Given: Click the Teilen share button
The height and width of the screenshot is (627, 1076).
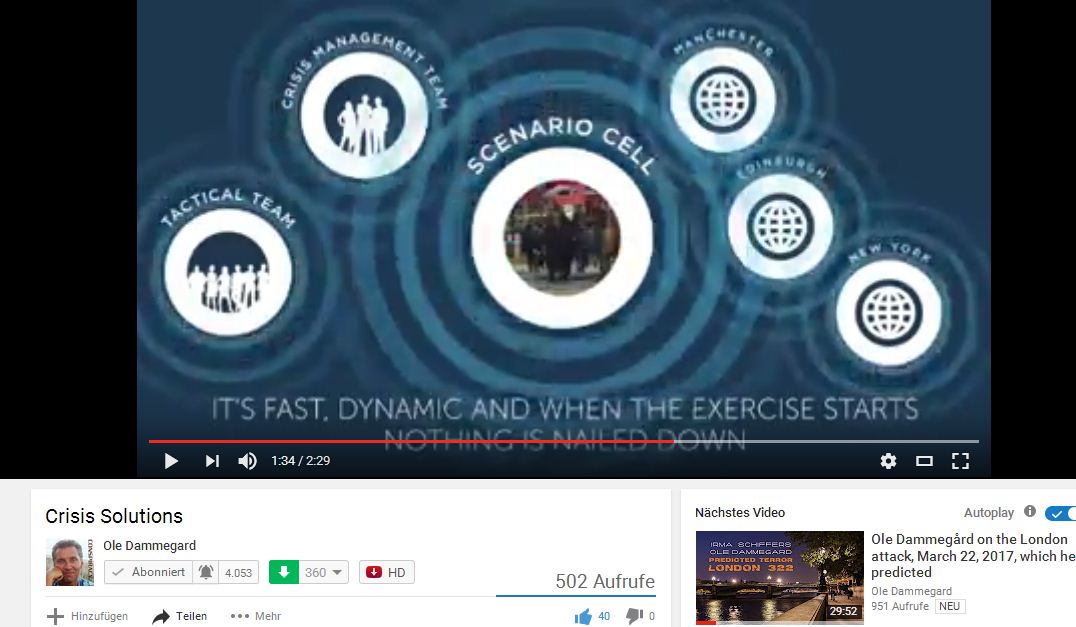Looking at the screenshot, I should [x=180, y=616].
